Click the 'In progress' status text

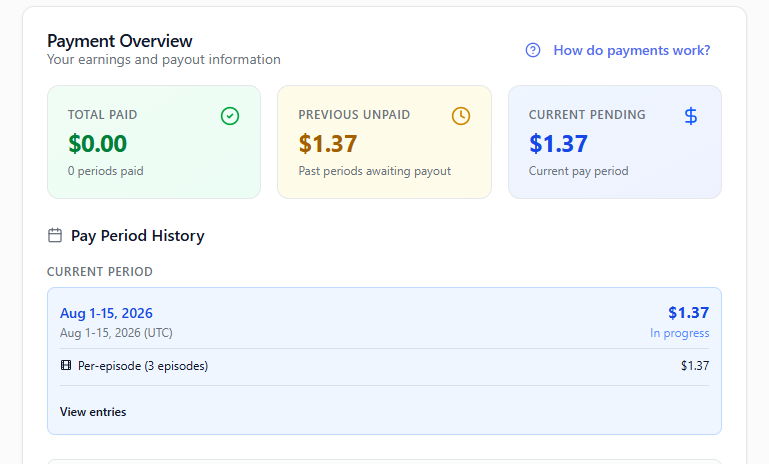(x=680, y=333)
